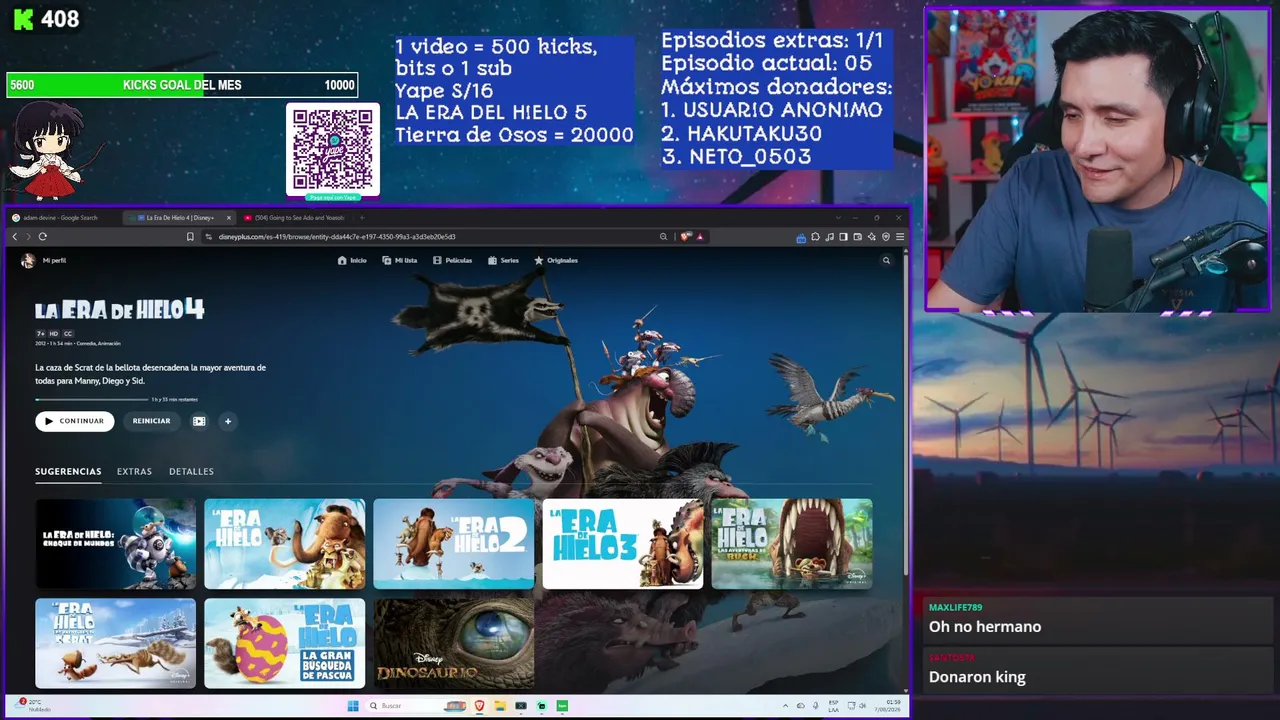Viewport: 1280px width, 720px height.
Task: Open Las Aventuras de Buck thumbnail
Action: tap(792, 544)
